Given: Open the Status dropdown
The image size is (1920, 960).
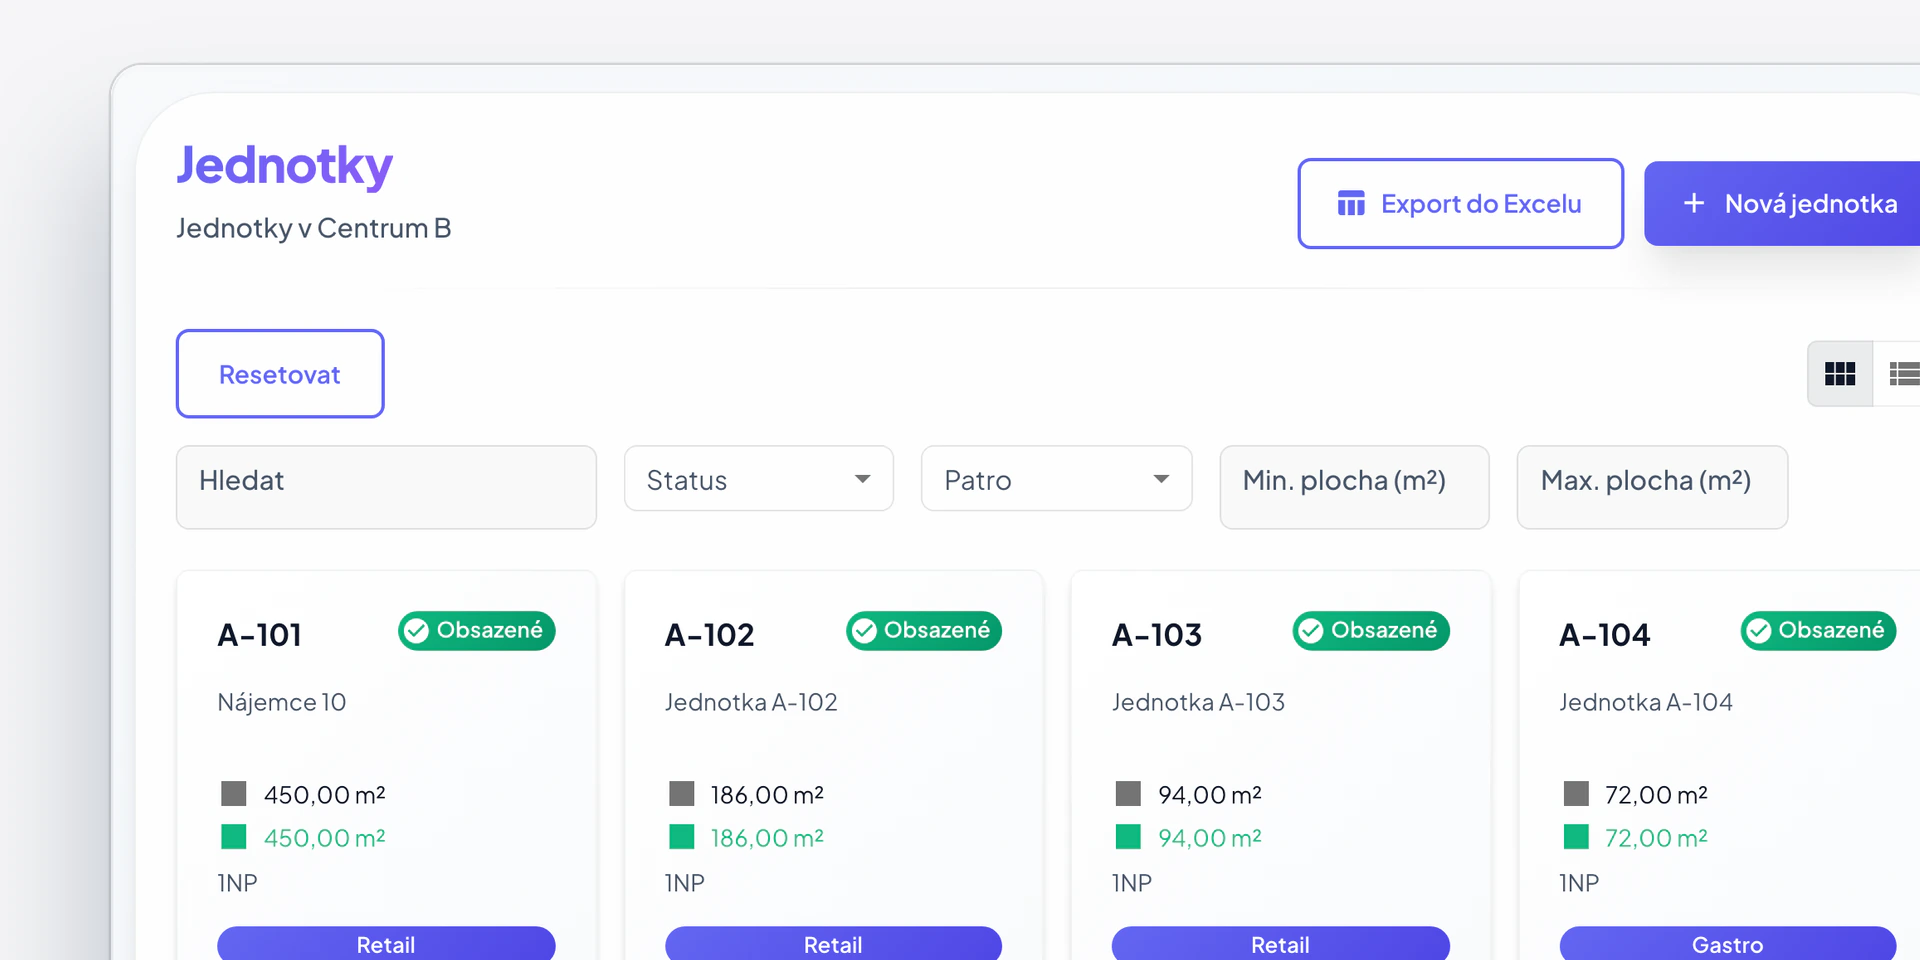Looking at the screenshot, I should (x=759, y=479).
